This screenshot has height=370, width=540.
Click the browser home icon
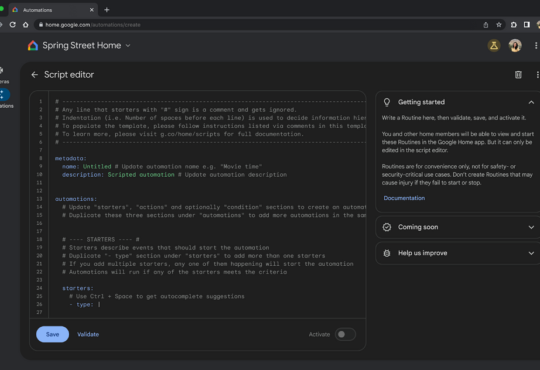(x=25, y=25)
